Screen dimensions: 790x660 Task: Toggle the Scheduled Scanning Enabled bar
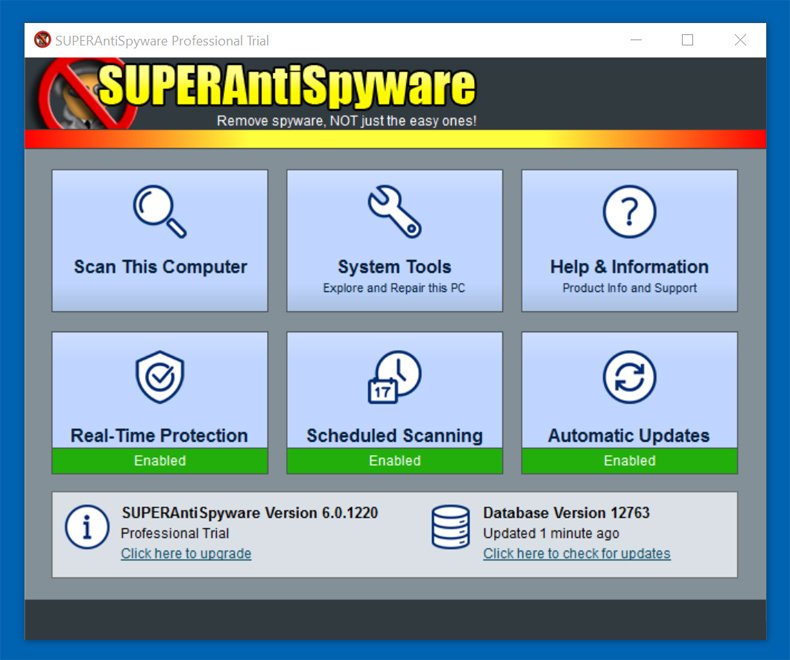394,460
